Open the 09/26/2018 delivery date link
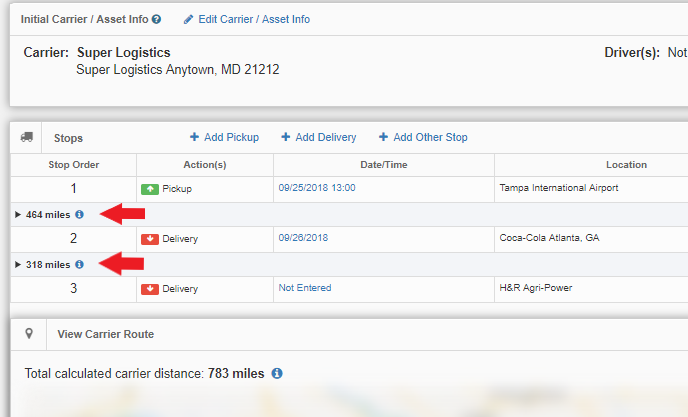 tap(303, 238)
